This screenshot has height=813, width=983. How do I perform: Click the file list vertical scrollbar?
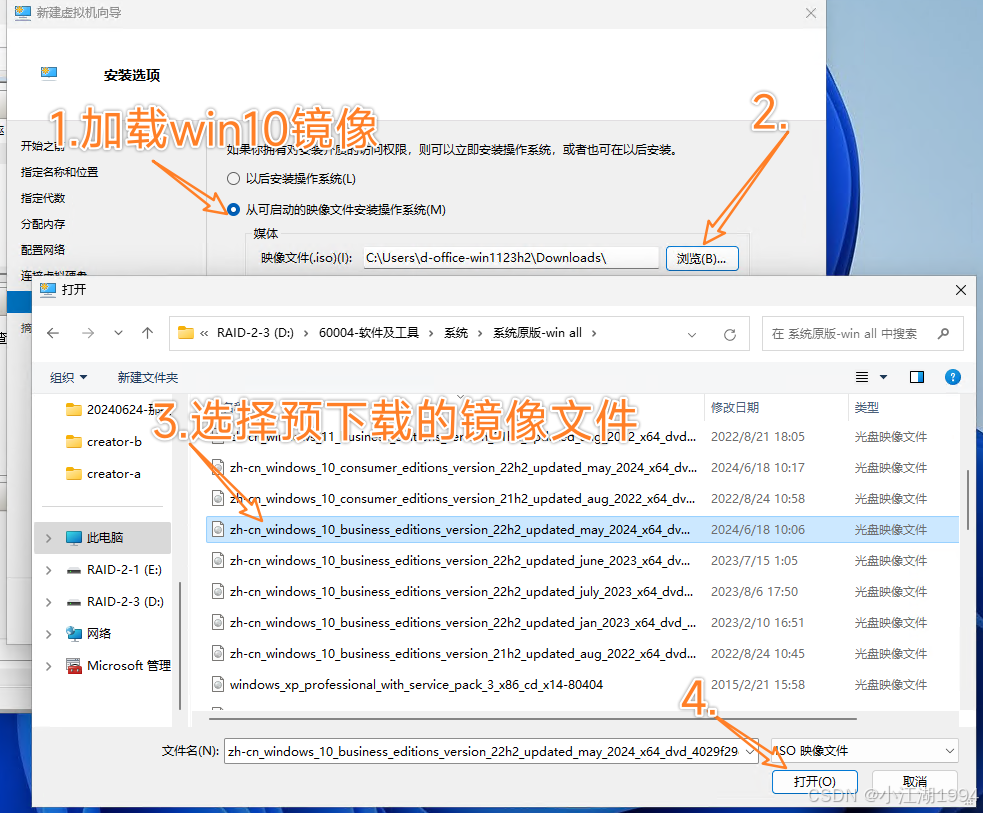(x=967, y=501)
